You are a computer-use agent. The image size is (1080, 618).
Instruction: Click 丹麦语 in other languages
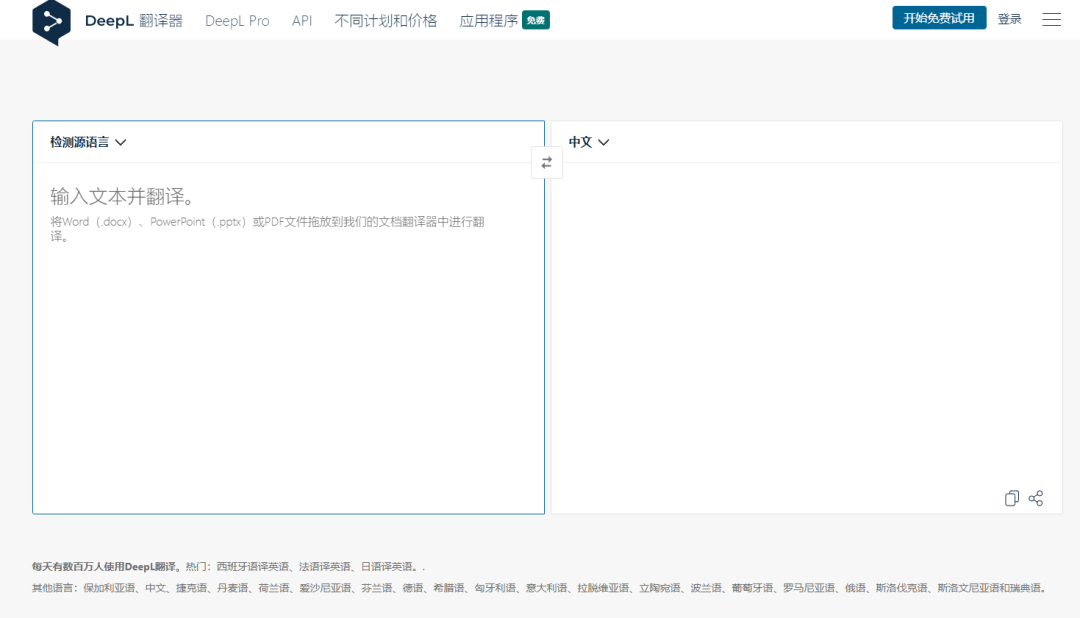pyautogui.click(x=233, y=588)
